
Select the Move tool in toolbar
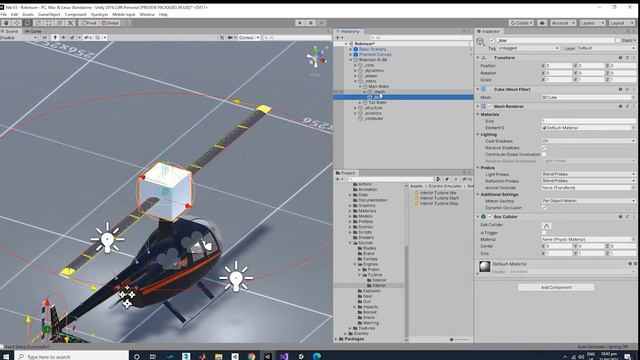(x=17, y=23)
